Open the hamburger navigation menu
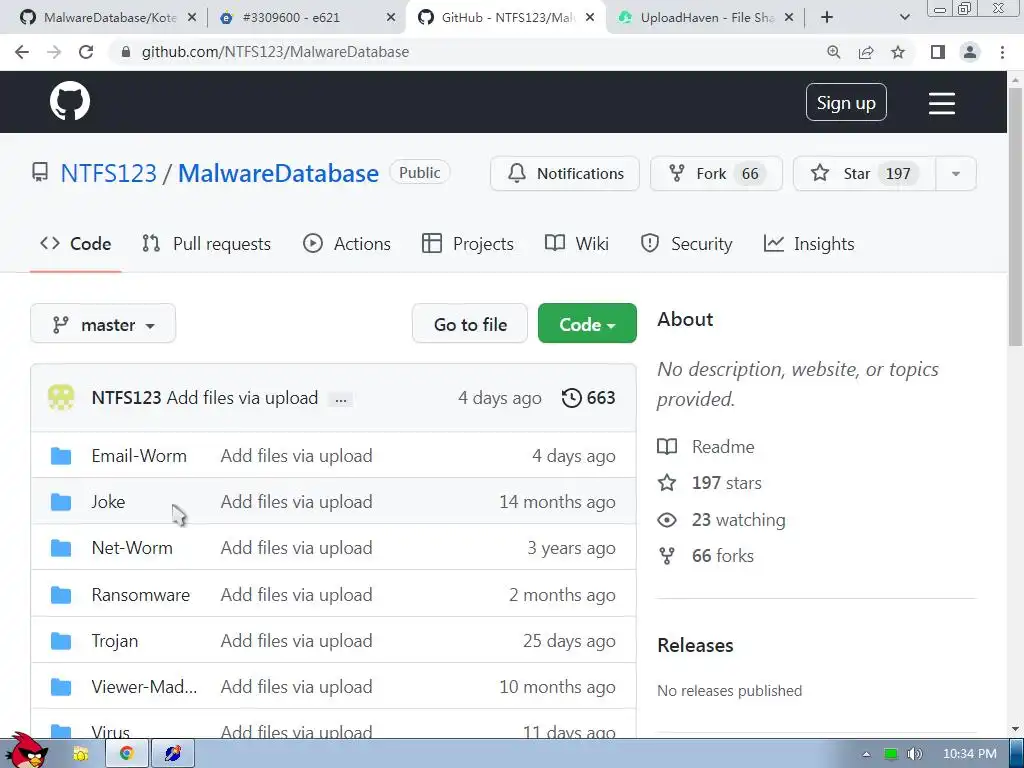Screen dimensions: 1024x768 pos(942,103)
